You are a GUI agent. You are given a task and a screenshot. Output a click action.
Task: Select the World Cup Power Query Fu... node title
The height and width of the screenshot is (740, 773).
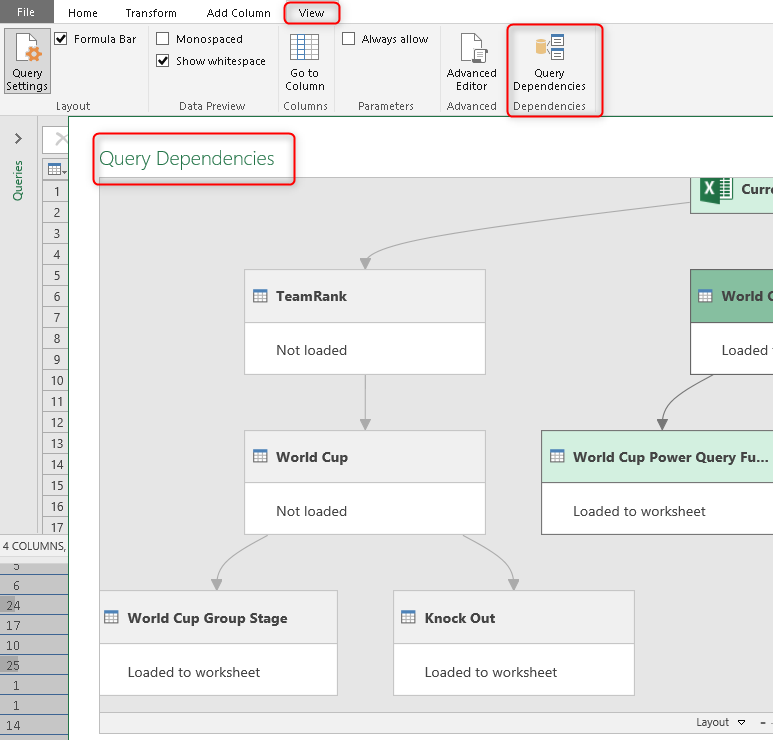click(670, 457)
